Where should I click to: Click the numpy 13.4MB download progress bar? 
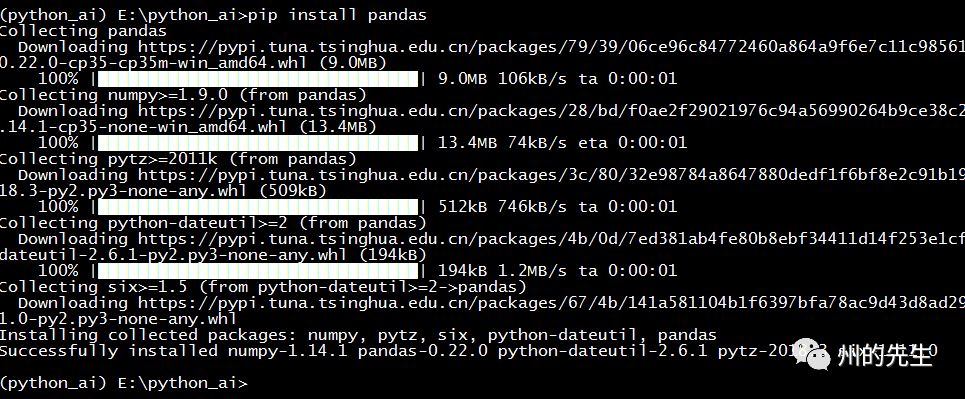(x=258, y=143)
